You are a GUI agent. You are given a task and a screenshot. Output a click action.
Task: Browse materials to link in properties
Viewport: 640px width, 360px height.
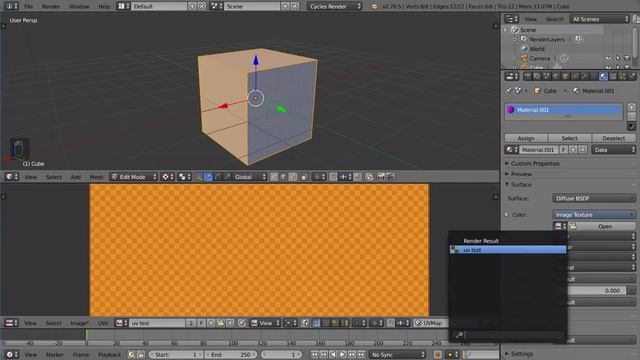click(511, 150)
